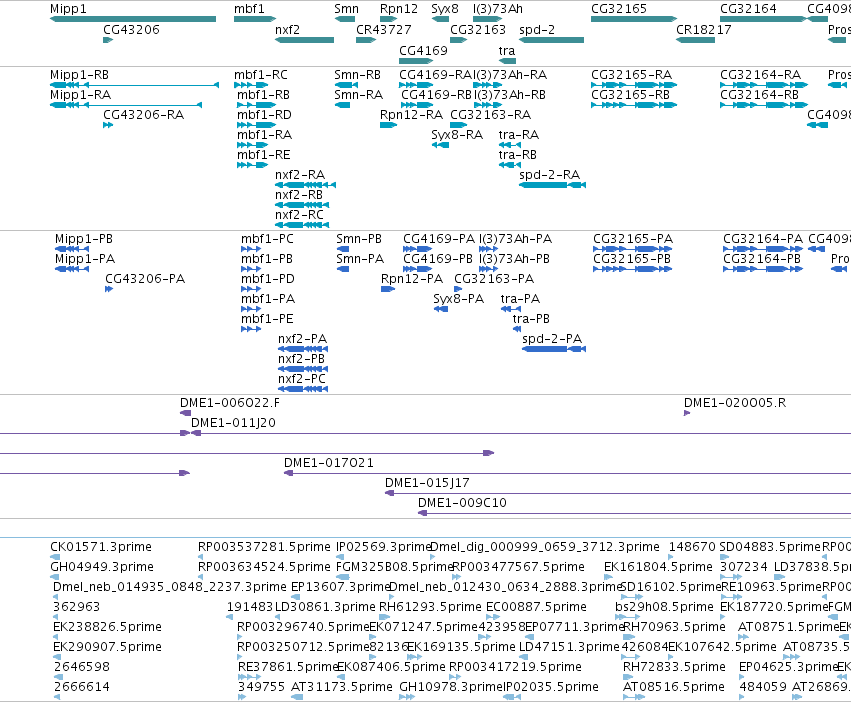
Task: Click the CG32163-RA transcript label
Action: tap(491, 115)
